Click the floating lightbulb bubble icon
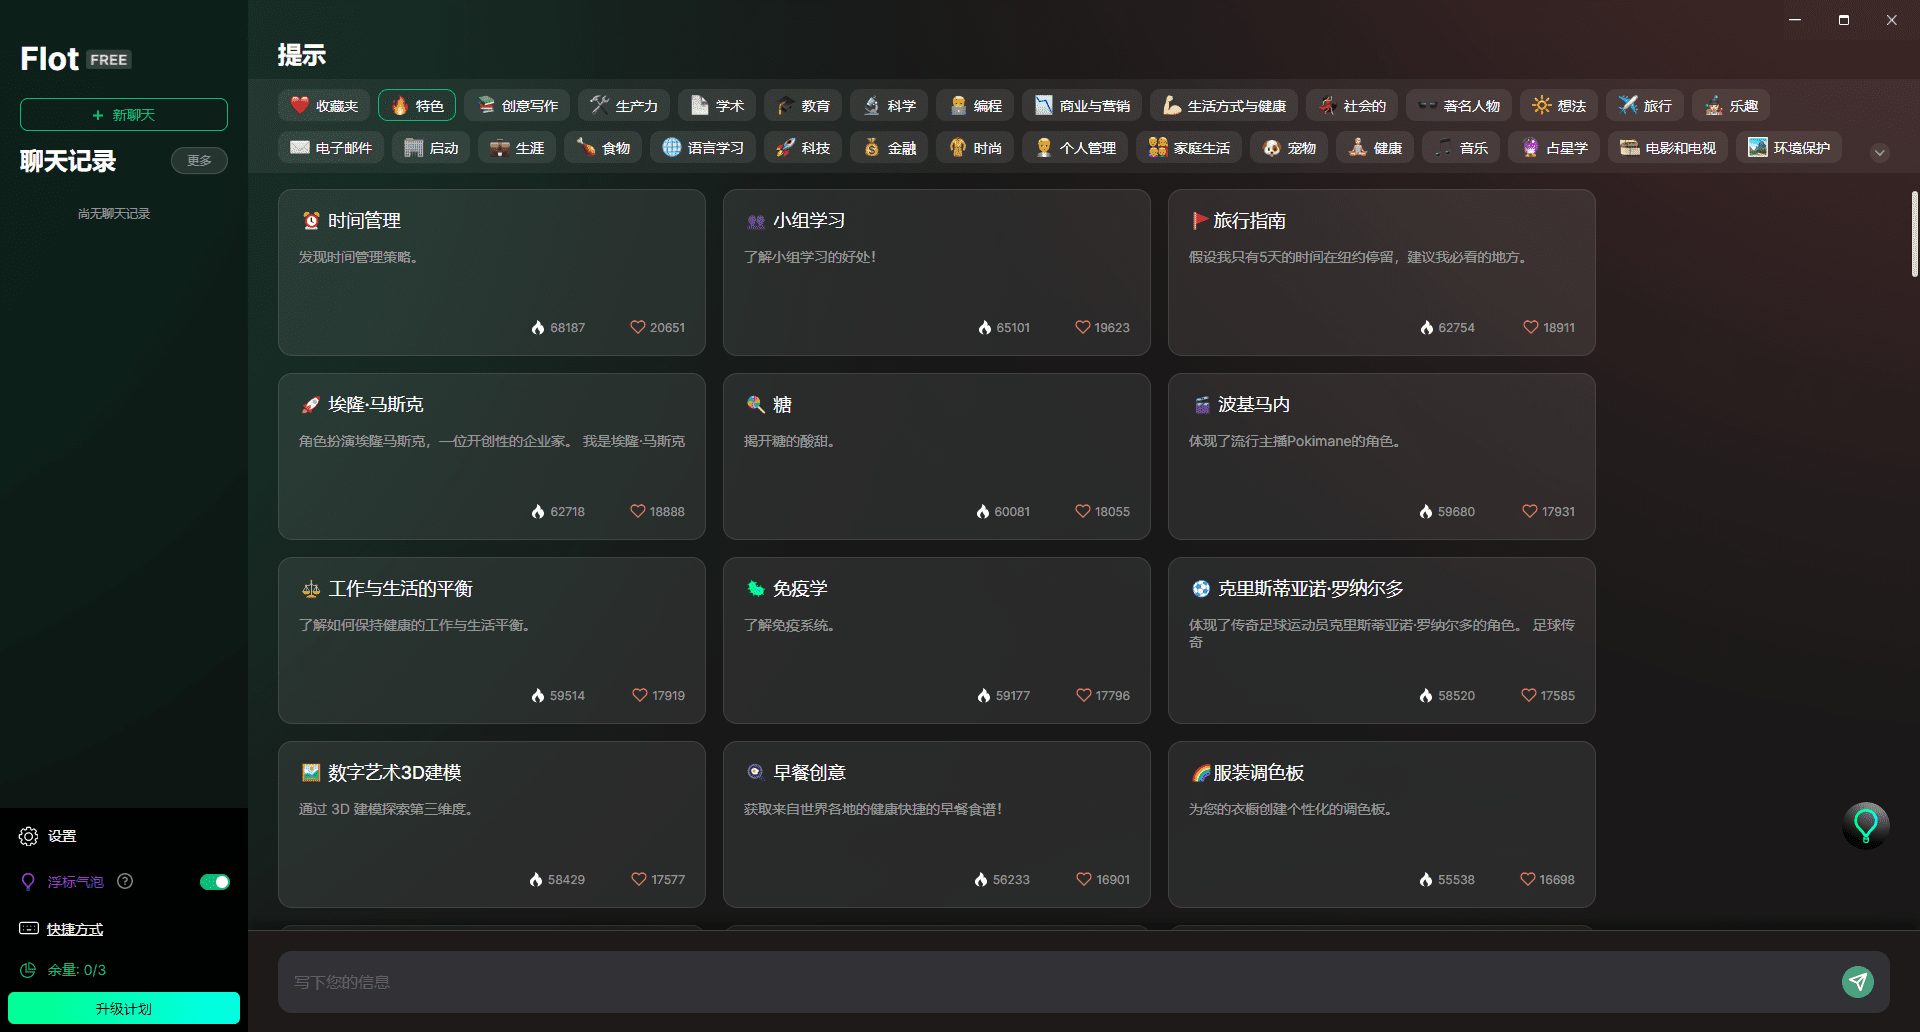 coord(1865,825)
